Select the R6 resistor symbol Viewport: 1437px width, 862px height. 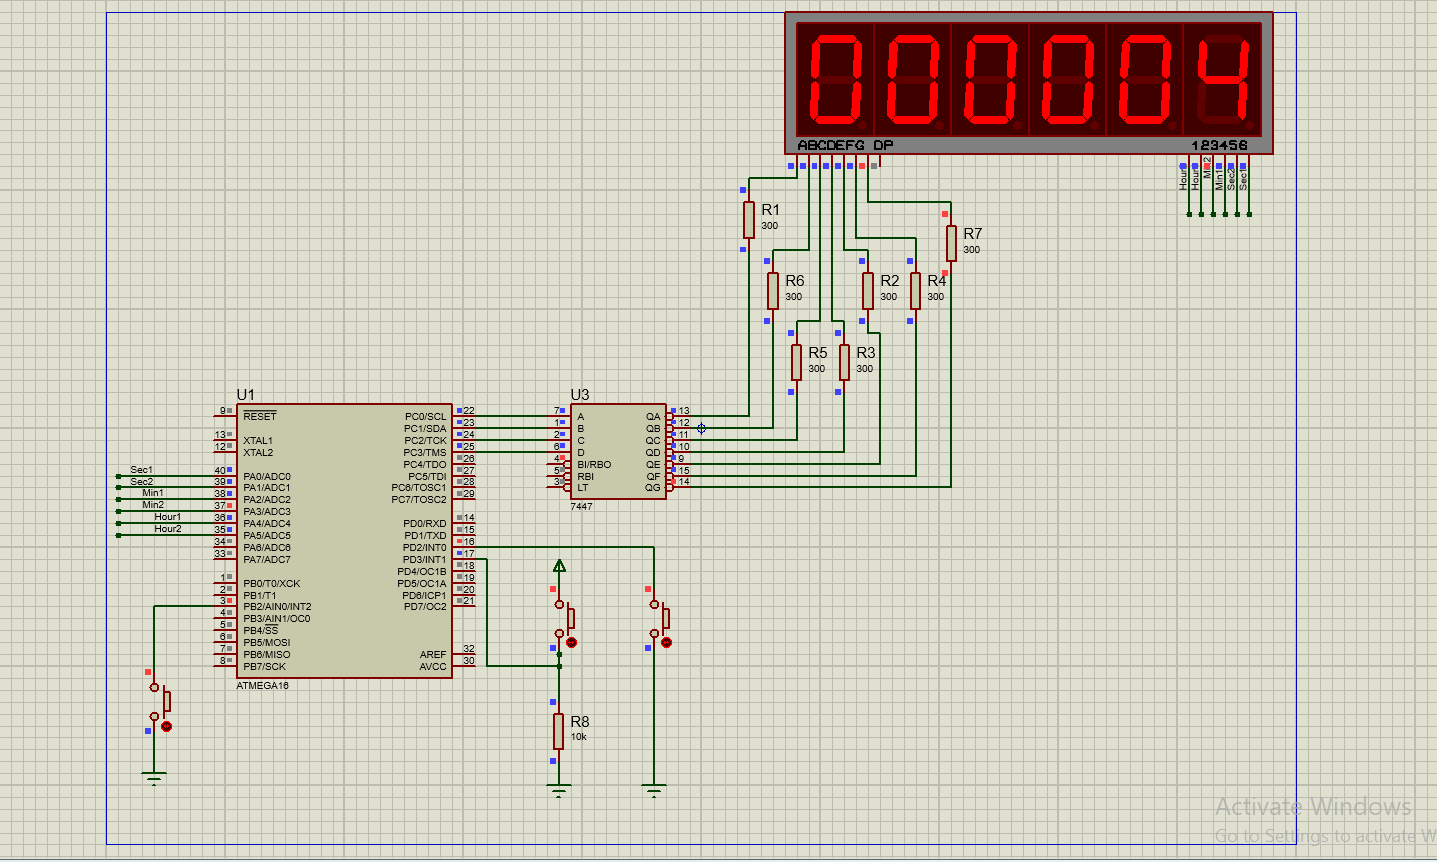[772, 291]
